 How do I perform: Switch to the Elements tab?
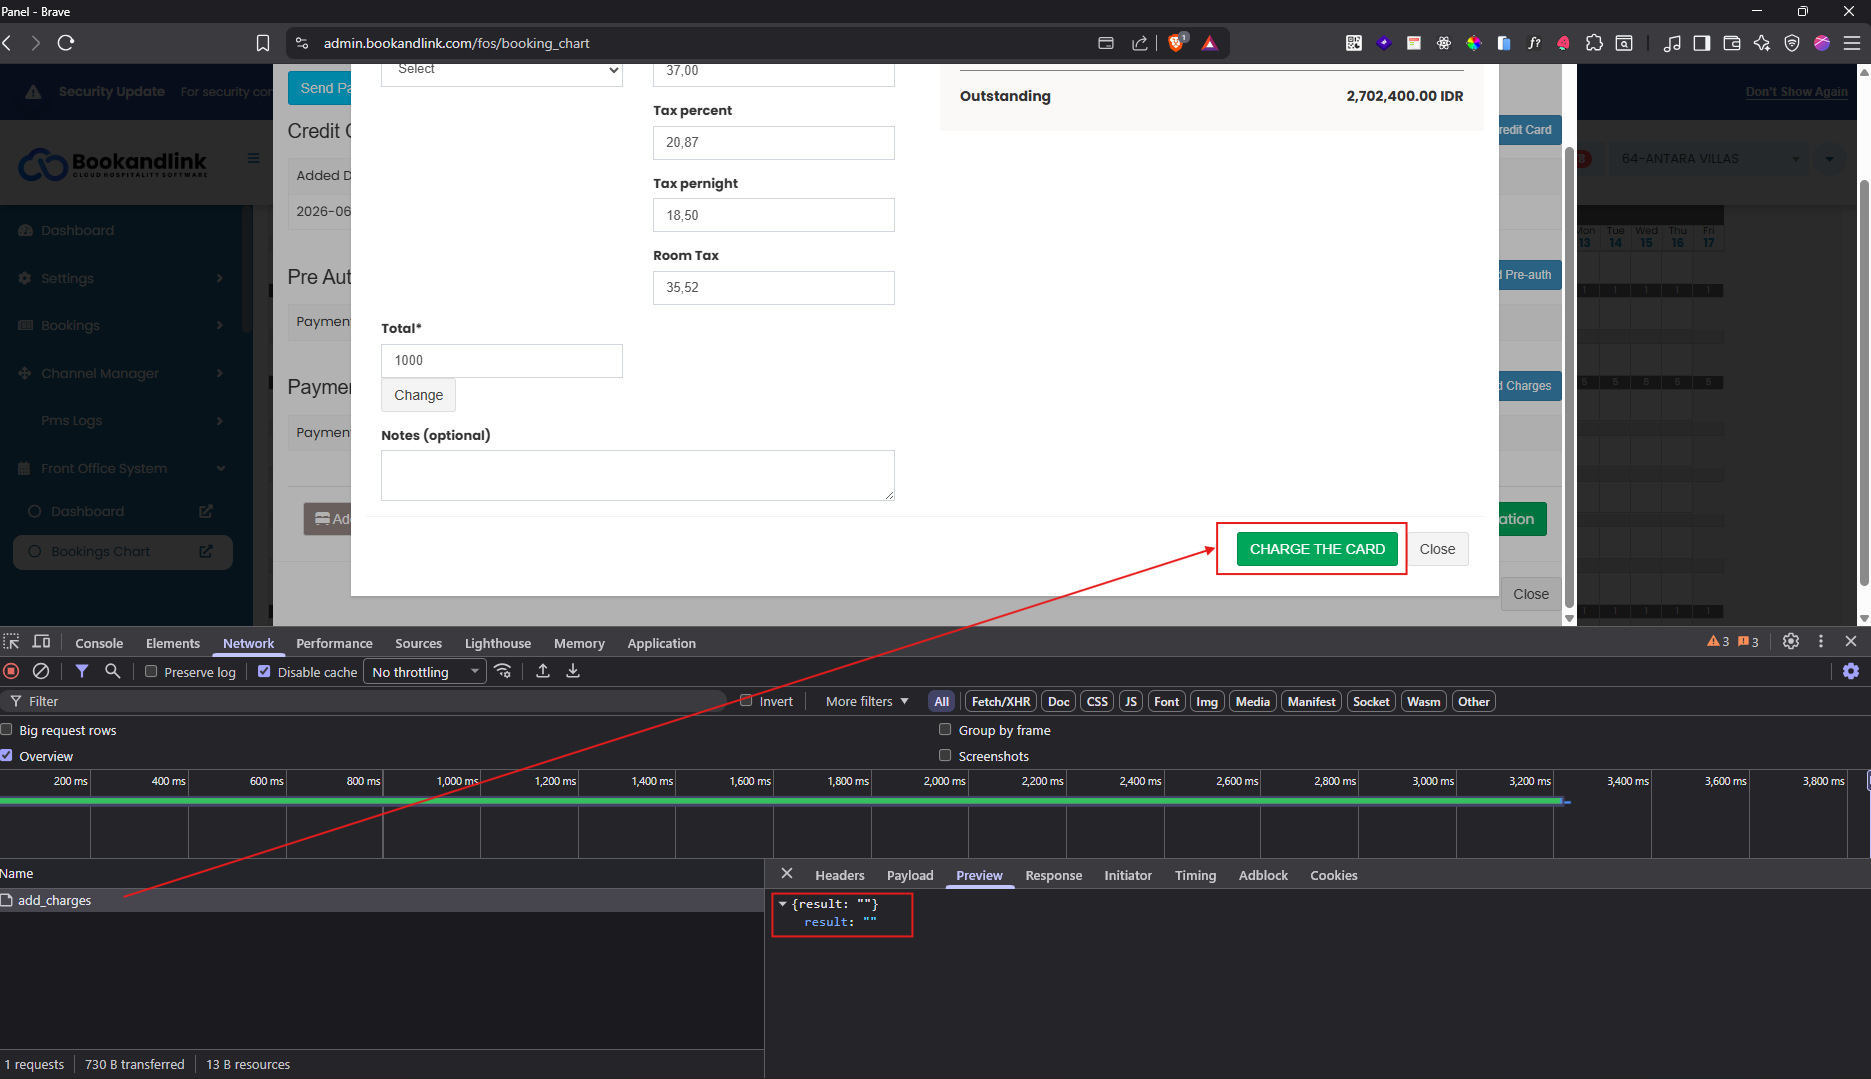(173, 643)
